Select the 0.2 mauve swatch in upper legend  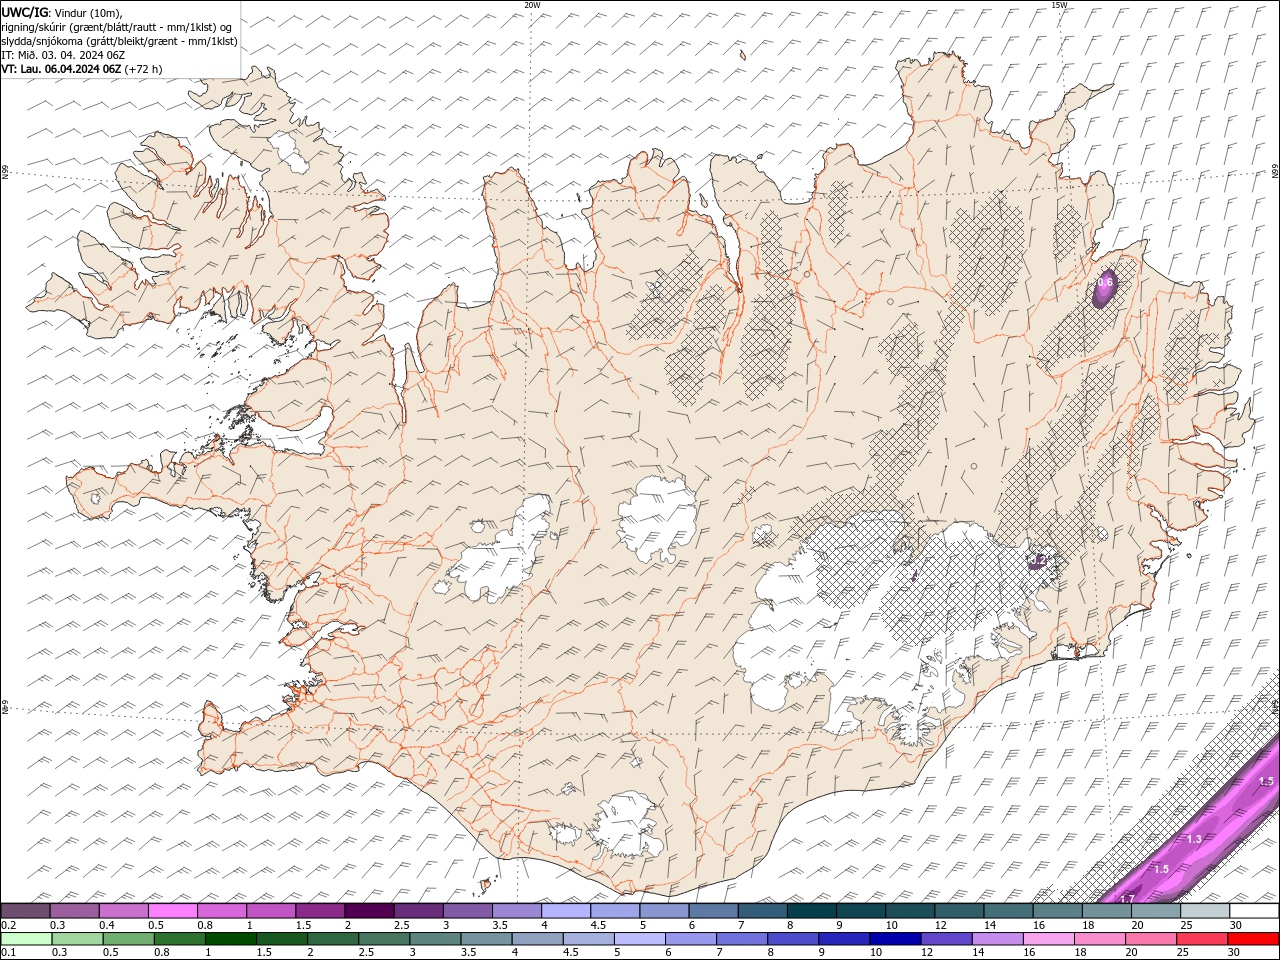pyautogui.click(x=25, y=911)
